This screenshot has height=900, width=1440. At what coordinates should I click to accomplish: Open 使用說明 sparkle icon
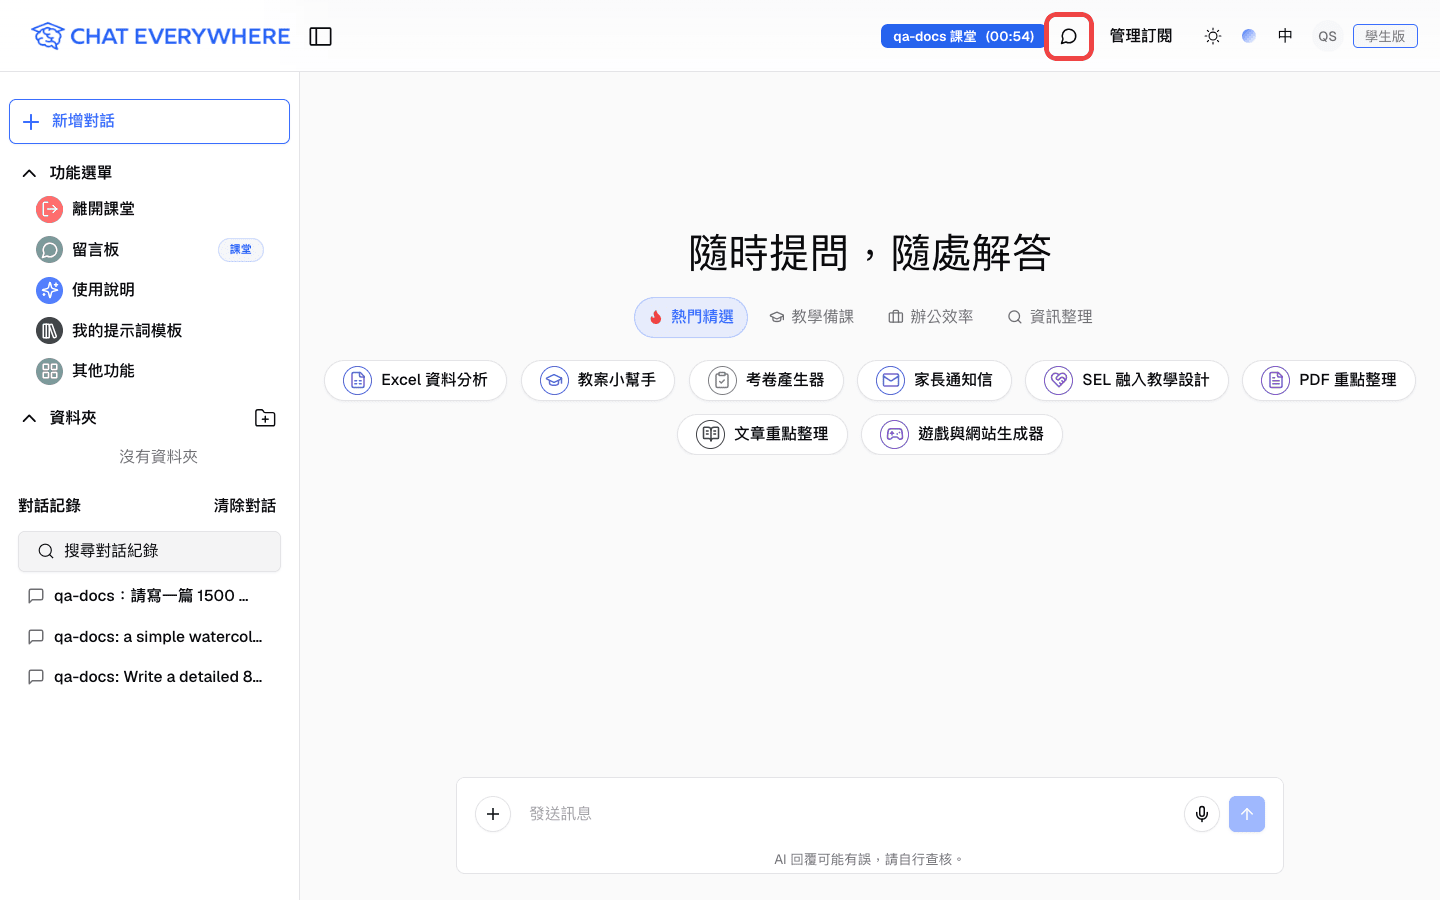pos(49,290)
